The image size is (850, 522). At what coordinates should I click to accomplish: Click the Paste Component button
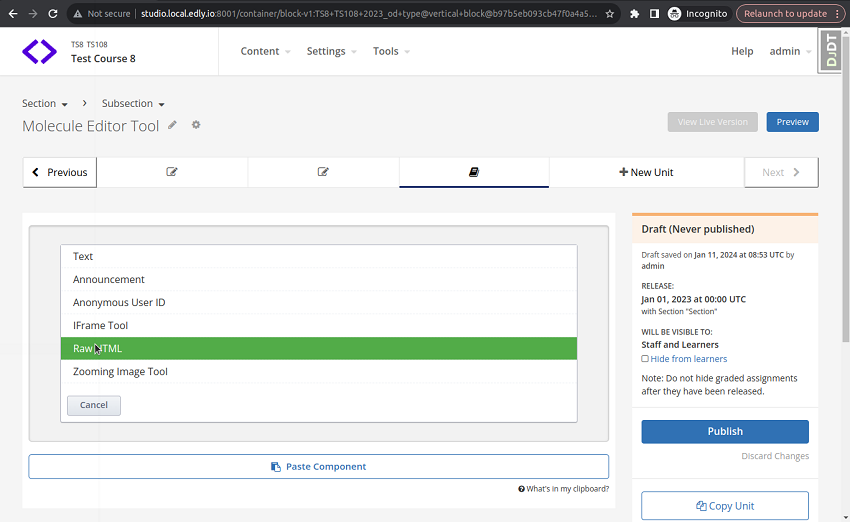click(319, 467)
